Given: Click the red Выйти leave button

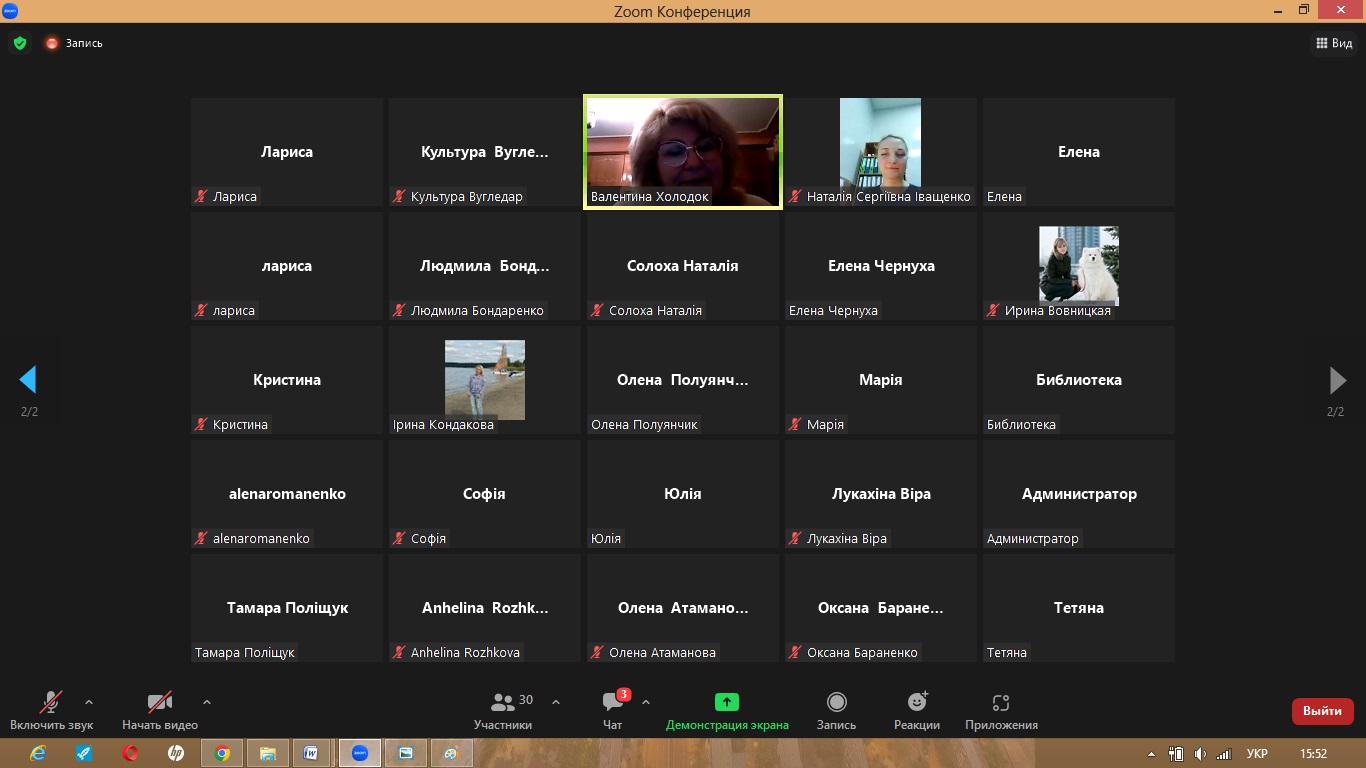Looking at the screenshot, I should pos(1322,711).
